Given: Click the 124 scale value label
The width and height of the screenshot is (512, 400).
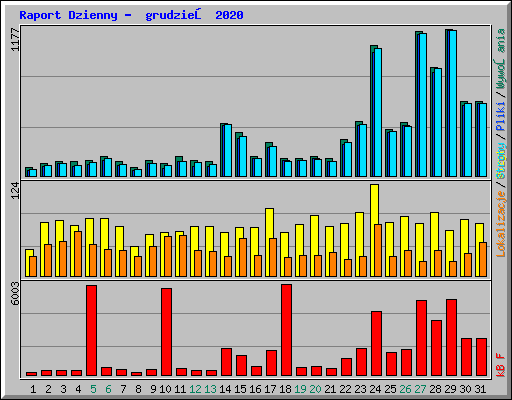Looking at the screenshot, I should point(15,190).
